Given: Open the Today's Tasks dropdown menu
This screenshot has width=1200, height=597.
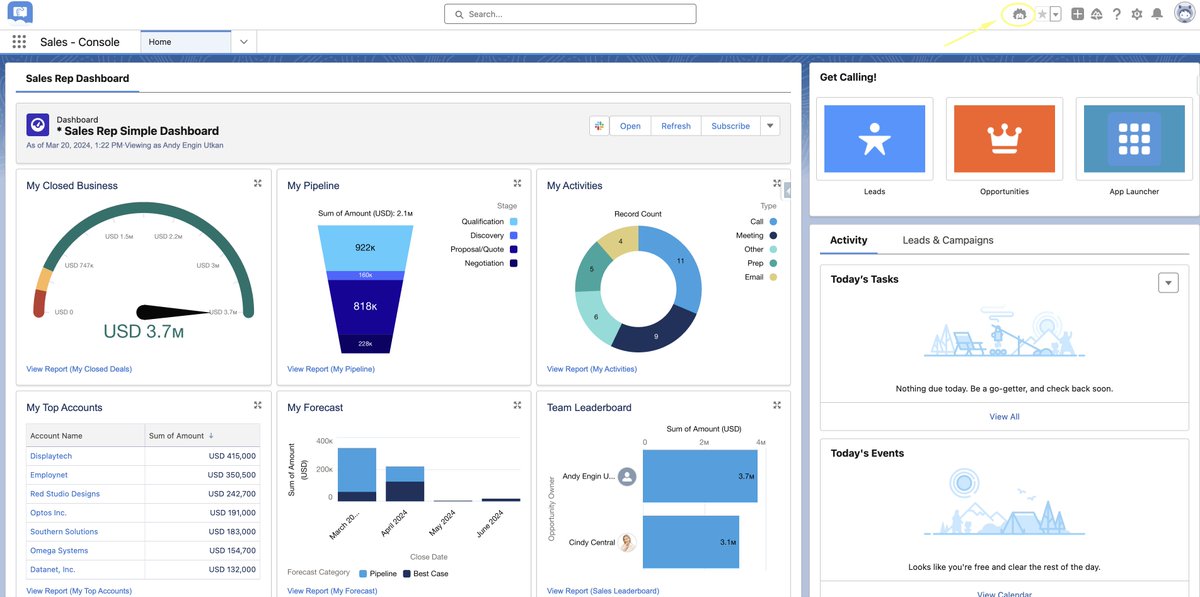Looking at the screenshot, I should coord(1168,281).
